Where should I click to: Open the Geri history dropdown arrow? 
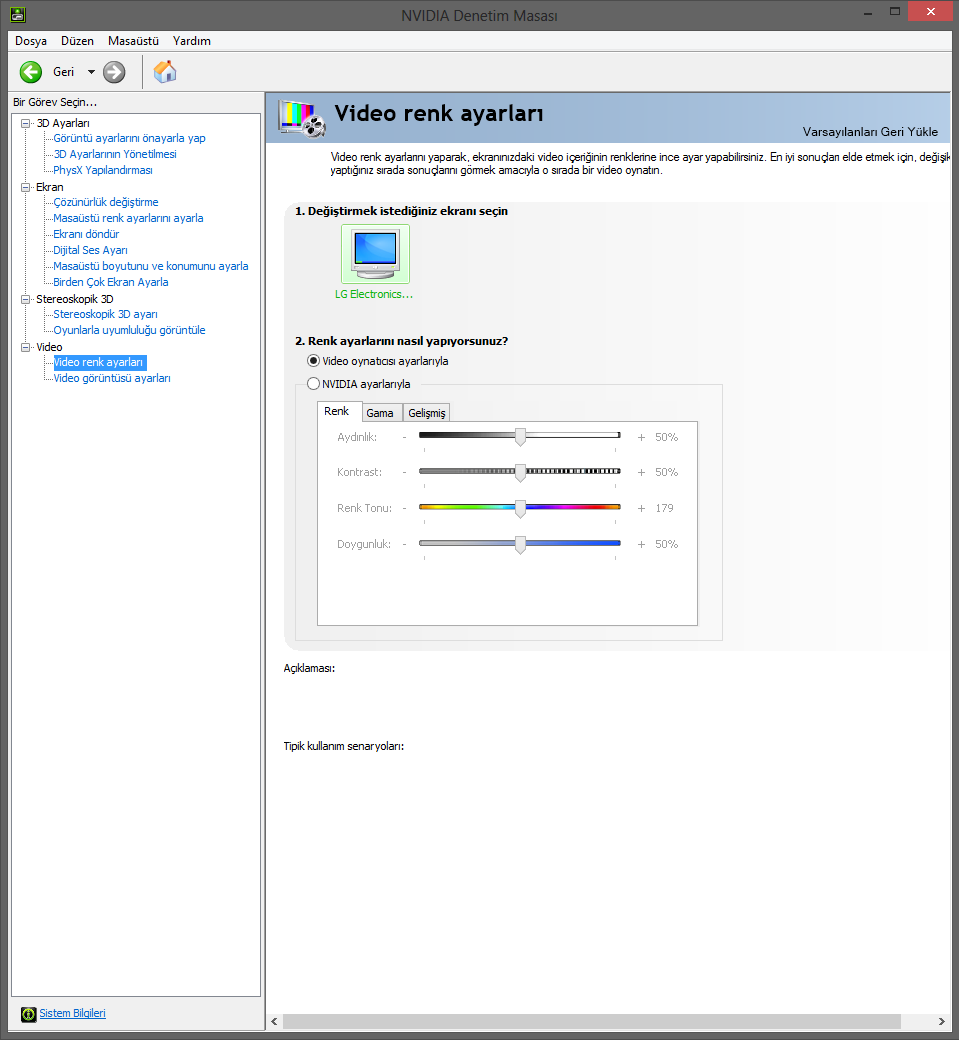(x=92, y=72)
